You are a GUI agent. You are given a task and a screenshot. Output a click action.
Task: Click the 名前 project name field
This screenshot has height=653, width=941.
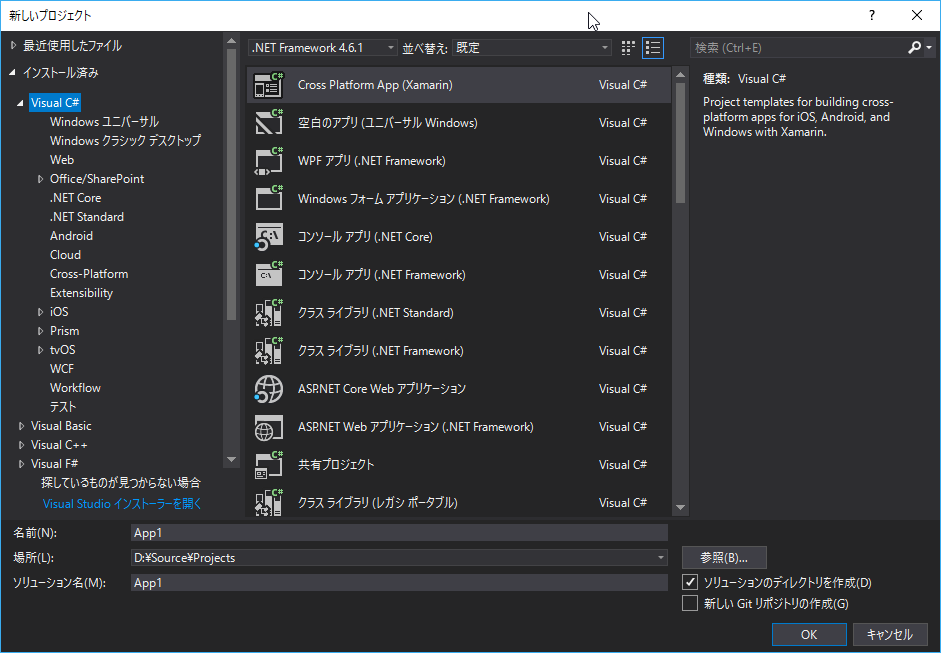pos(399,532)
